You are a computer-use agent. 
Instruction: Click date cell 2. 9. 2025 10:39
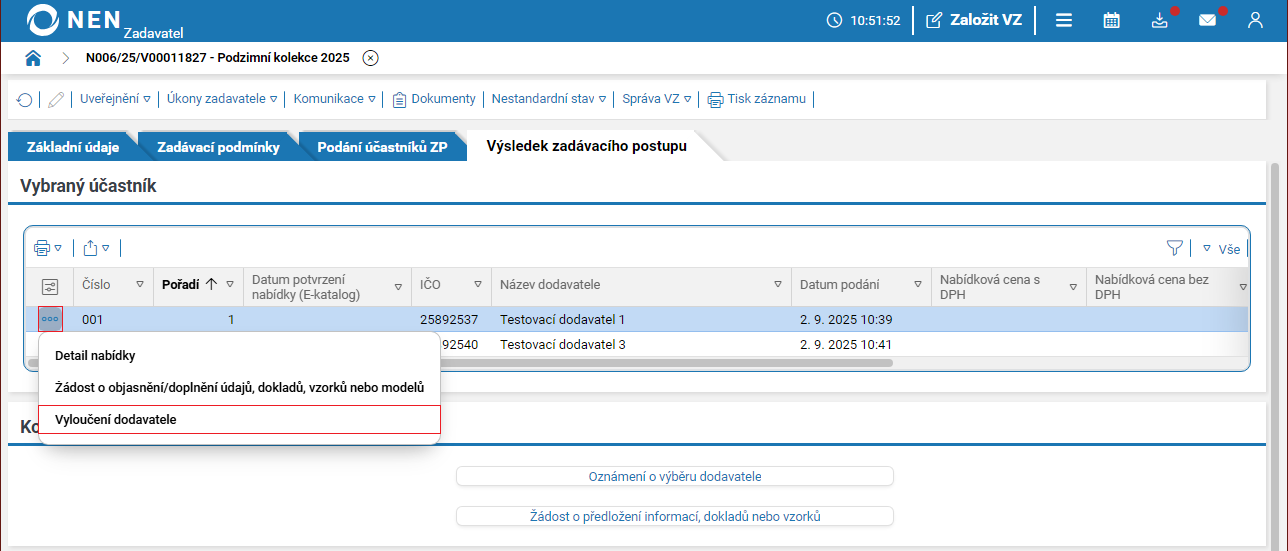(x=846, y=320)
